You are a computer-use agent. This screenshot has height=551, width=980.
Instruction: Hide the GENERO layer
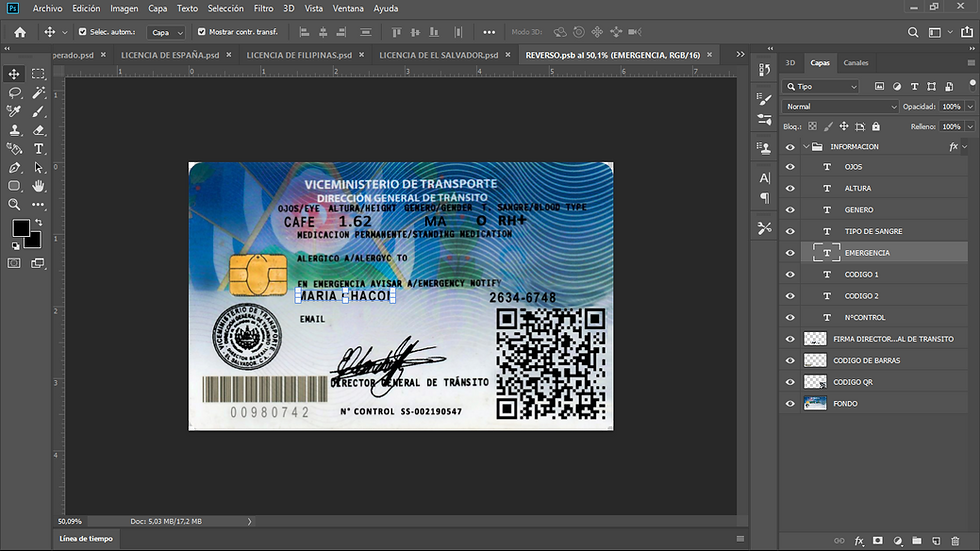[x=790, y=210]
